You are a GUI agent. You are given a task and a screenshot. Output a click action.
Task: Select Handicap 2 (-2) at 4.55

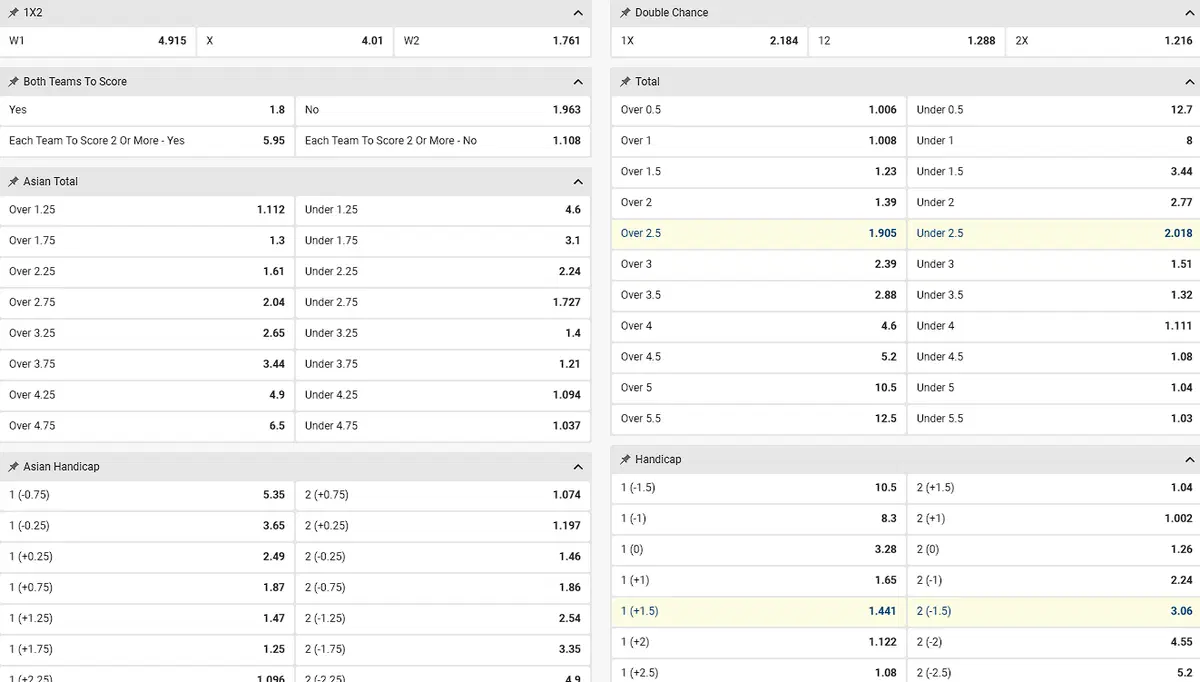point(1054,642)
